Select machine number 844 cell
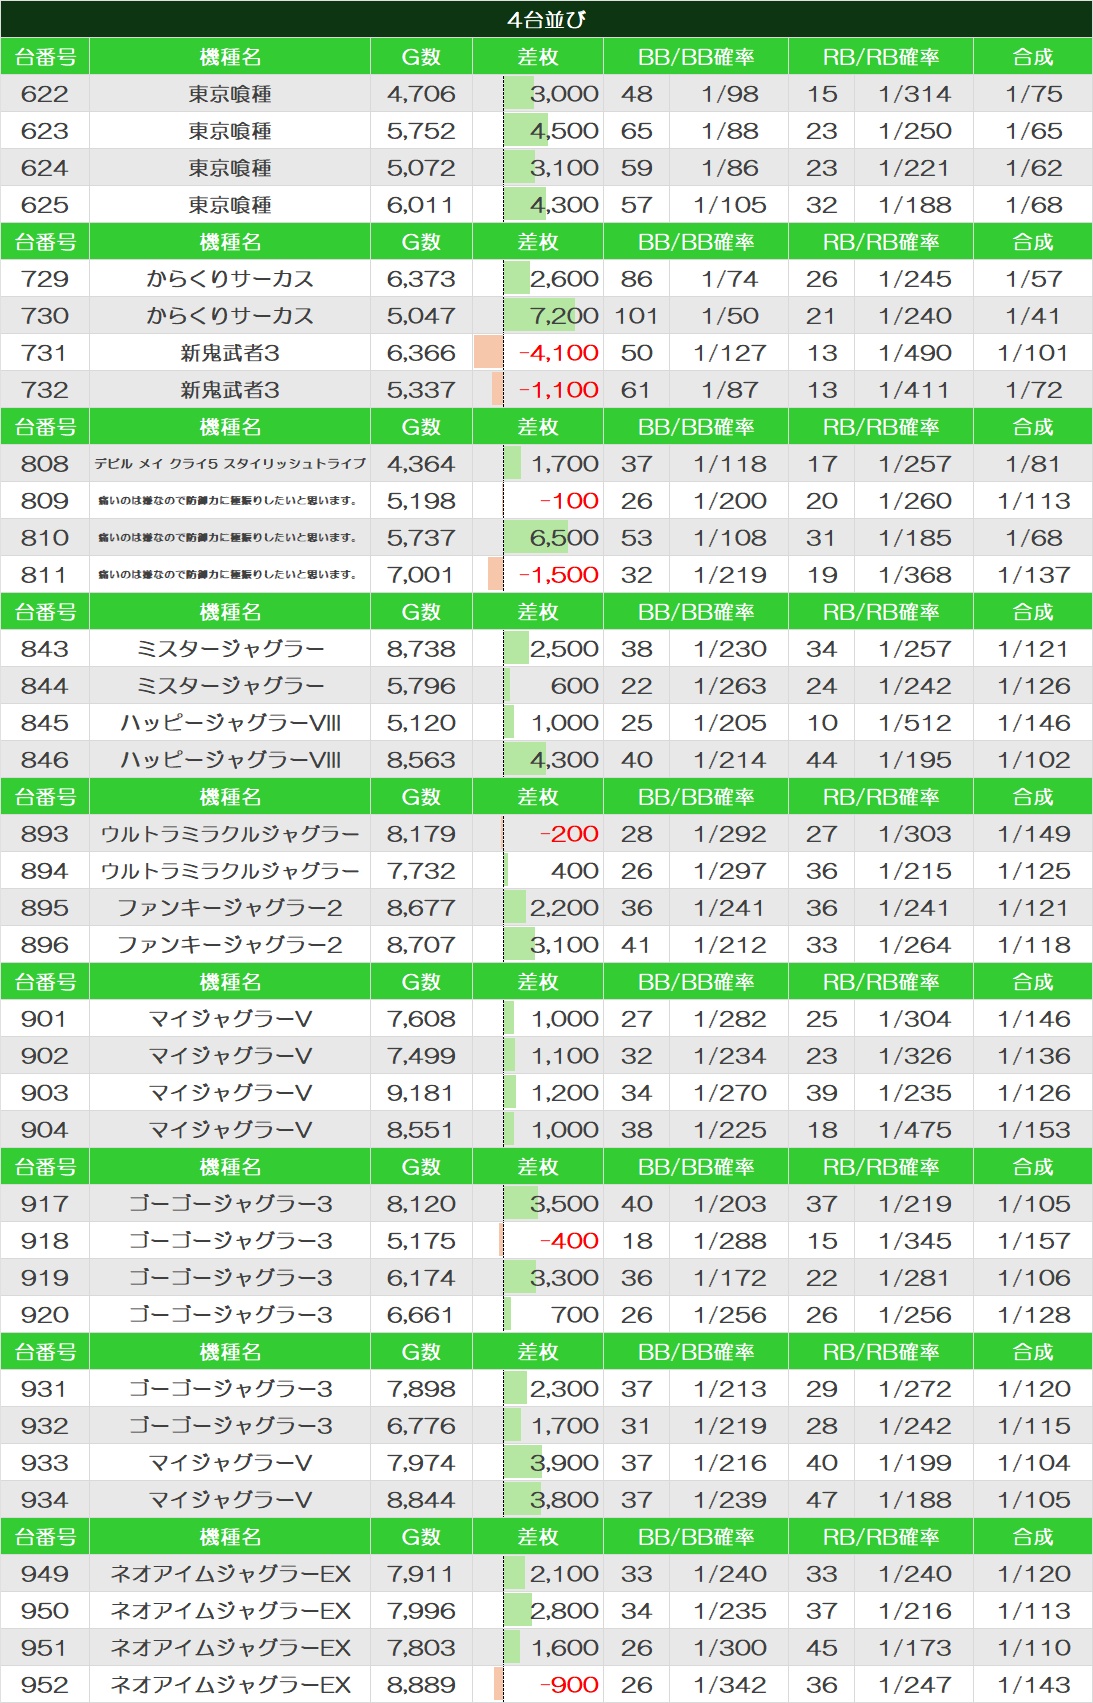This screenshot has height=1703, width=1093. pos(45,686)
